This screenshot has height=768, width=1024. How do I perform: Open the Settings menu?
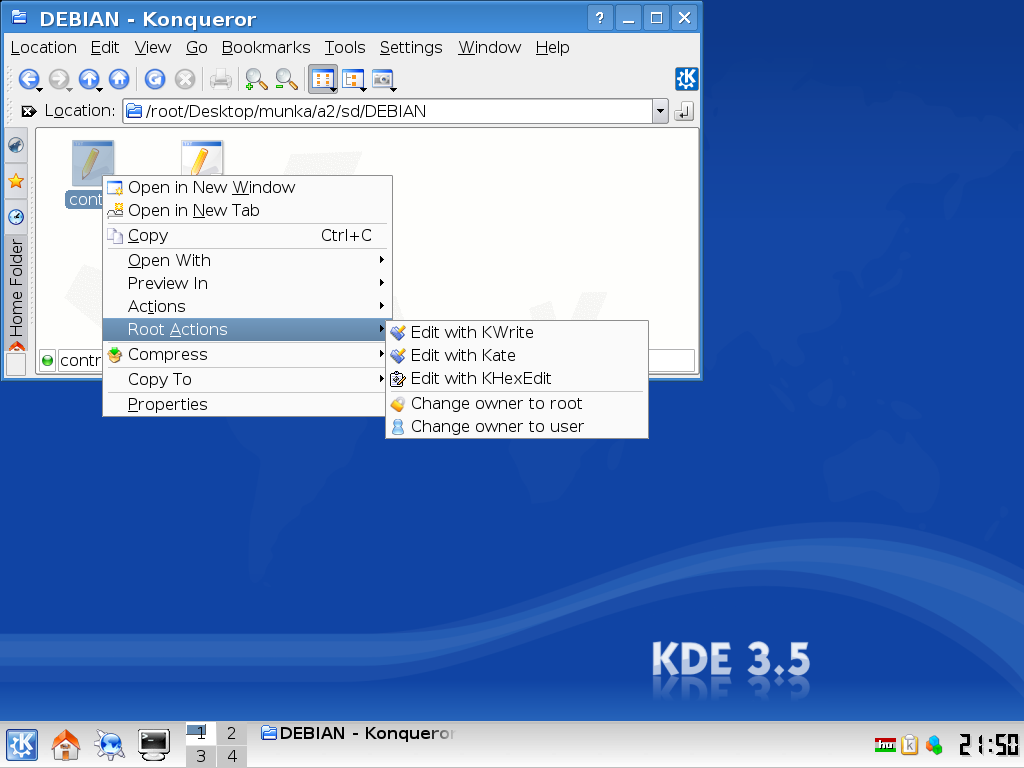tap(411, 48)
